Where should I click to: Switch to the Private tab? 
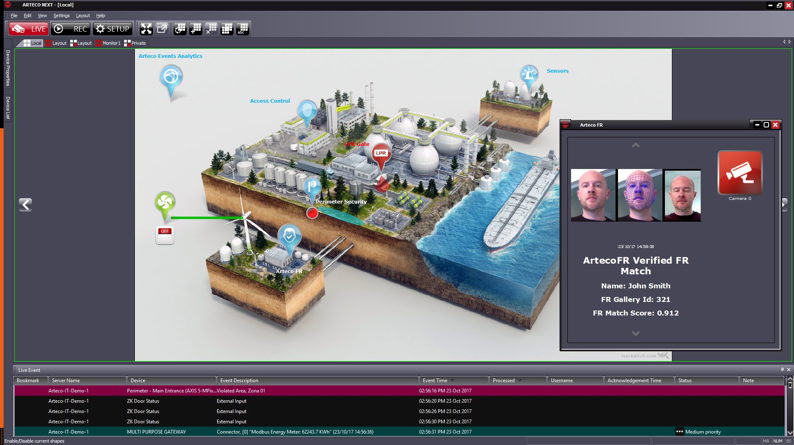tap(135, 43)
